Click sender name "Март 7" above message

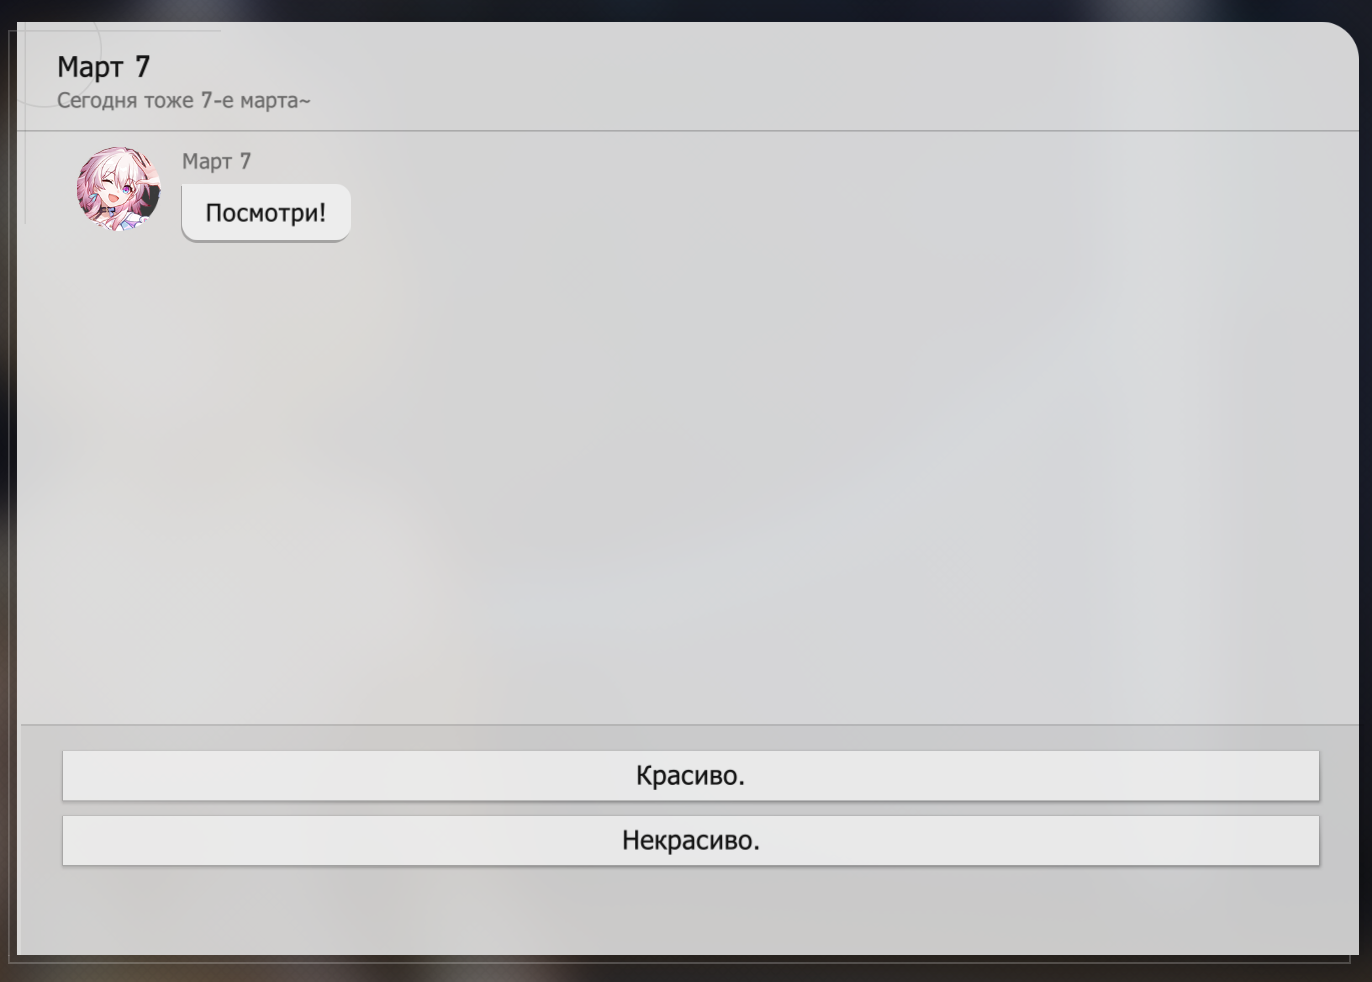[x=217, y=161]
